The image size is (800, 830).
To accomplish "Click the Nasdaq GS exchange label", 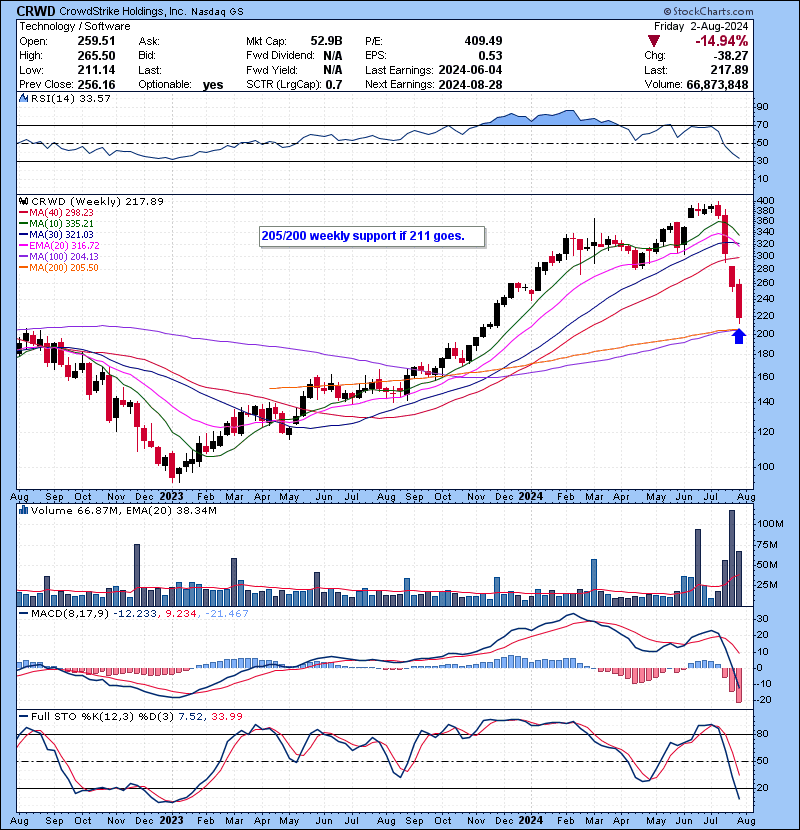I will 217,12.
